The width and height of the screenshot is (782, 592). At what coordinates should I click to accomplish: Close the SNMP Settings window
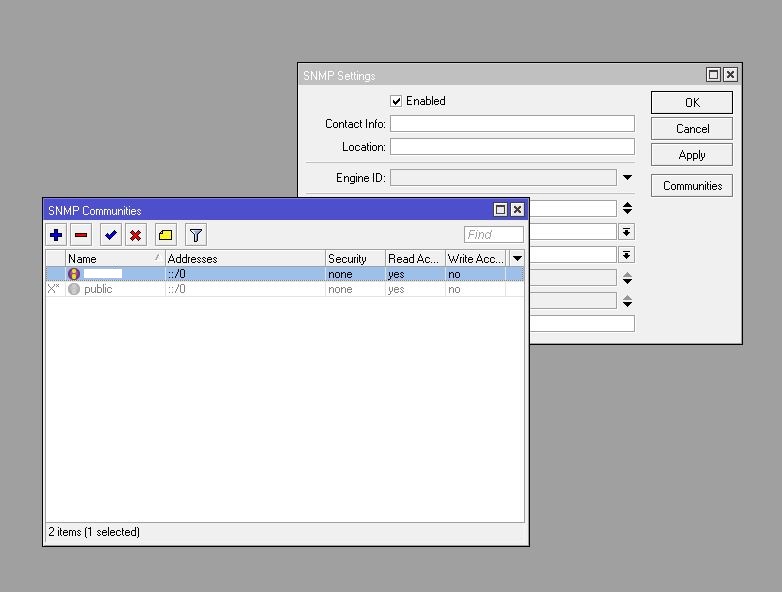click(730, 75)
